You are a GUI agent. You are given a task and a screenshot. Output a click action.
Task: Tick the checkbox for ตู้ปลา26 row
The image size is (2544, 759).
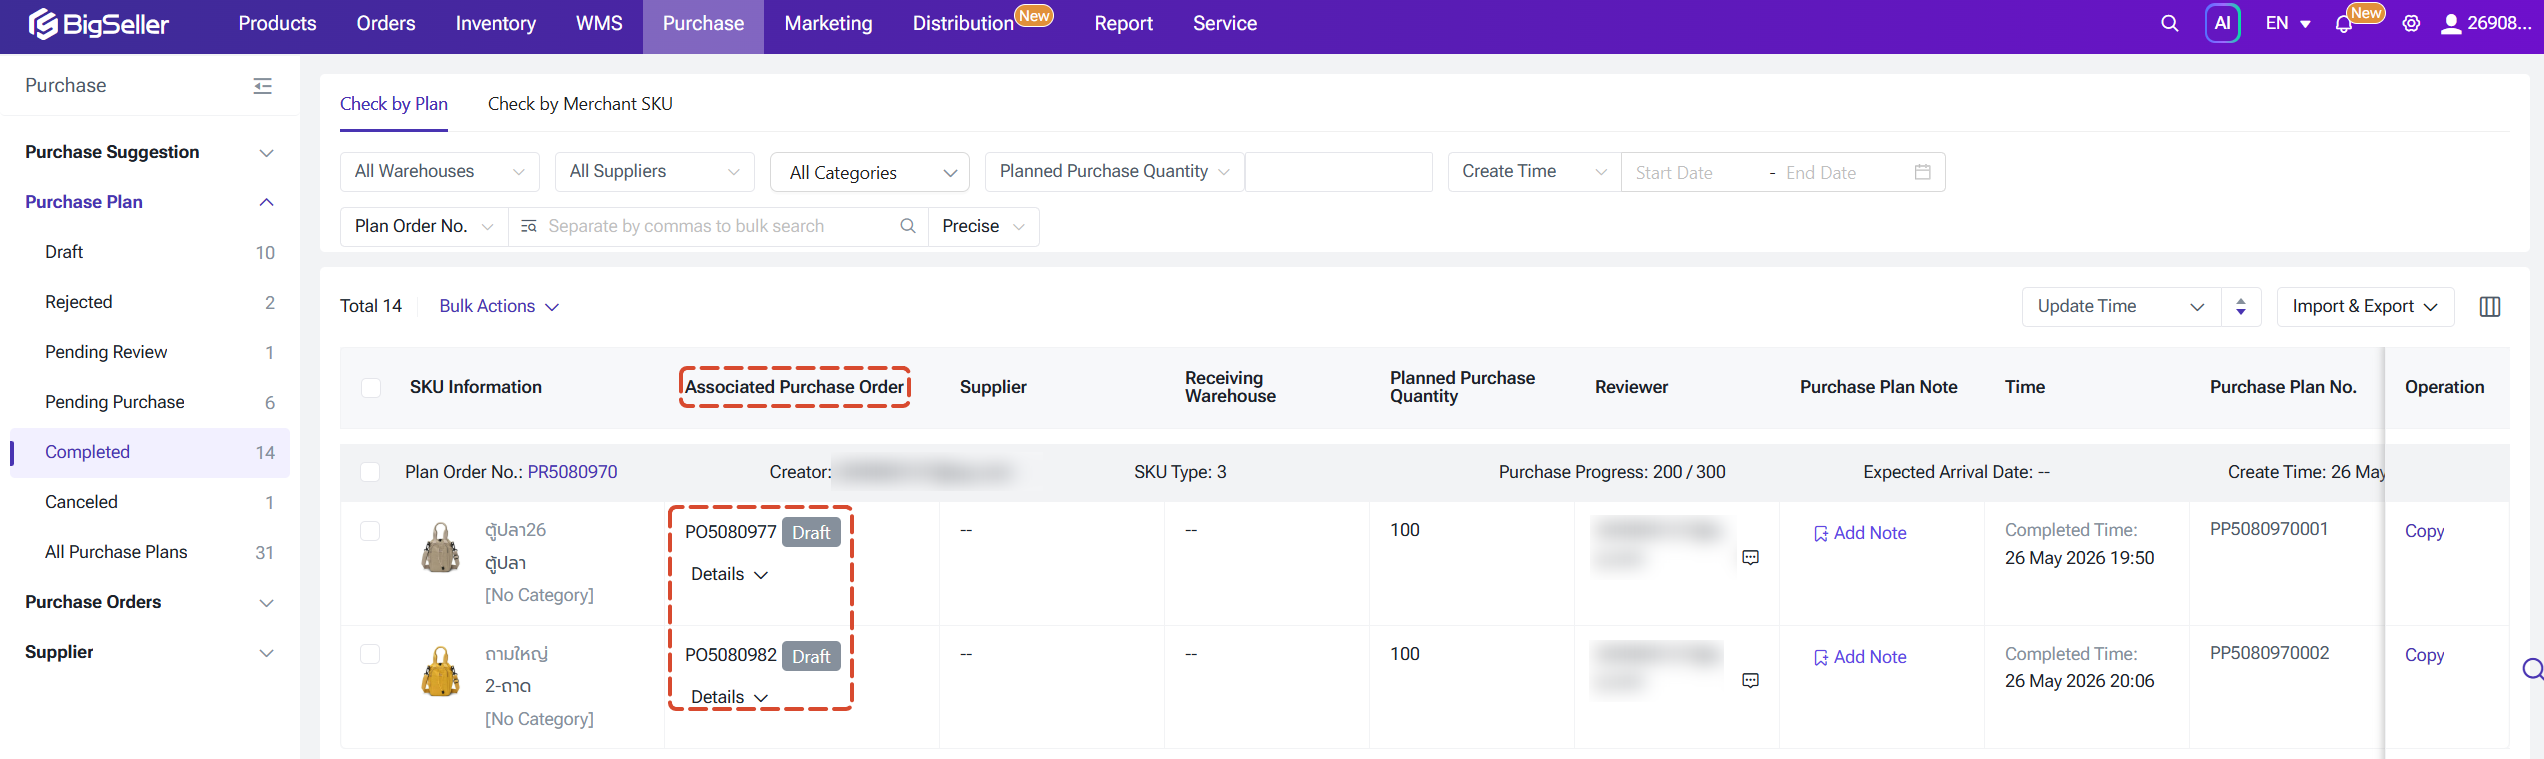(x=370, y=531)
